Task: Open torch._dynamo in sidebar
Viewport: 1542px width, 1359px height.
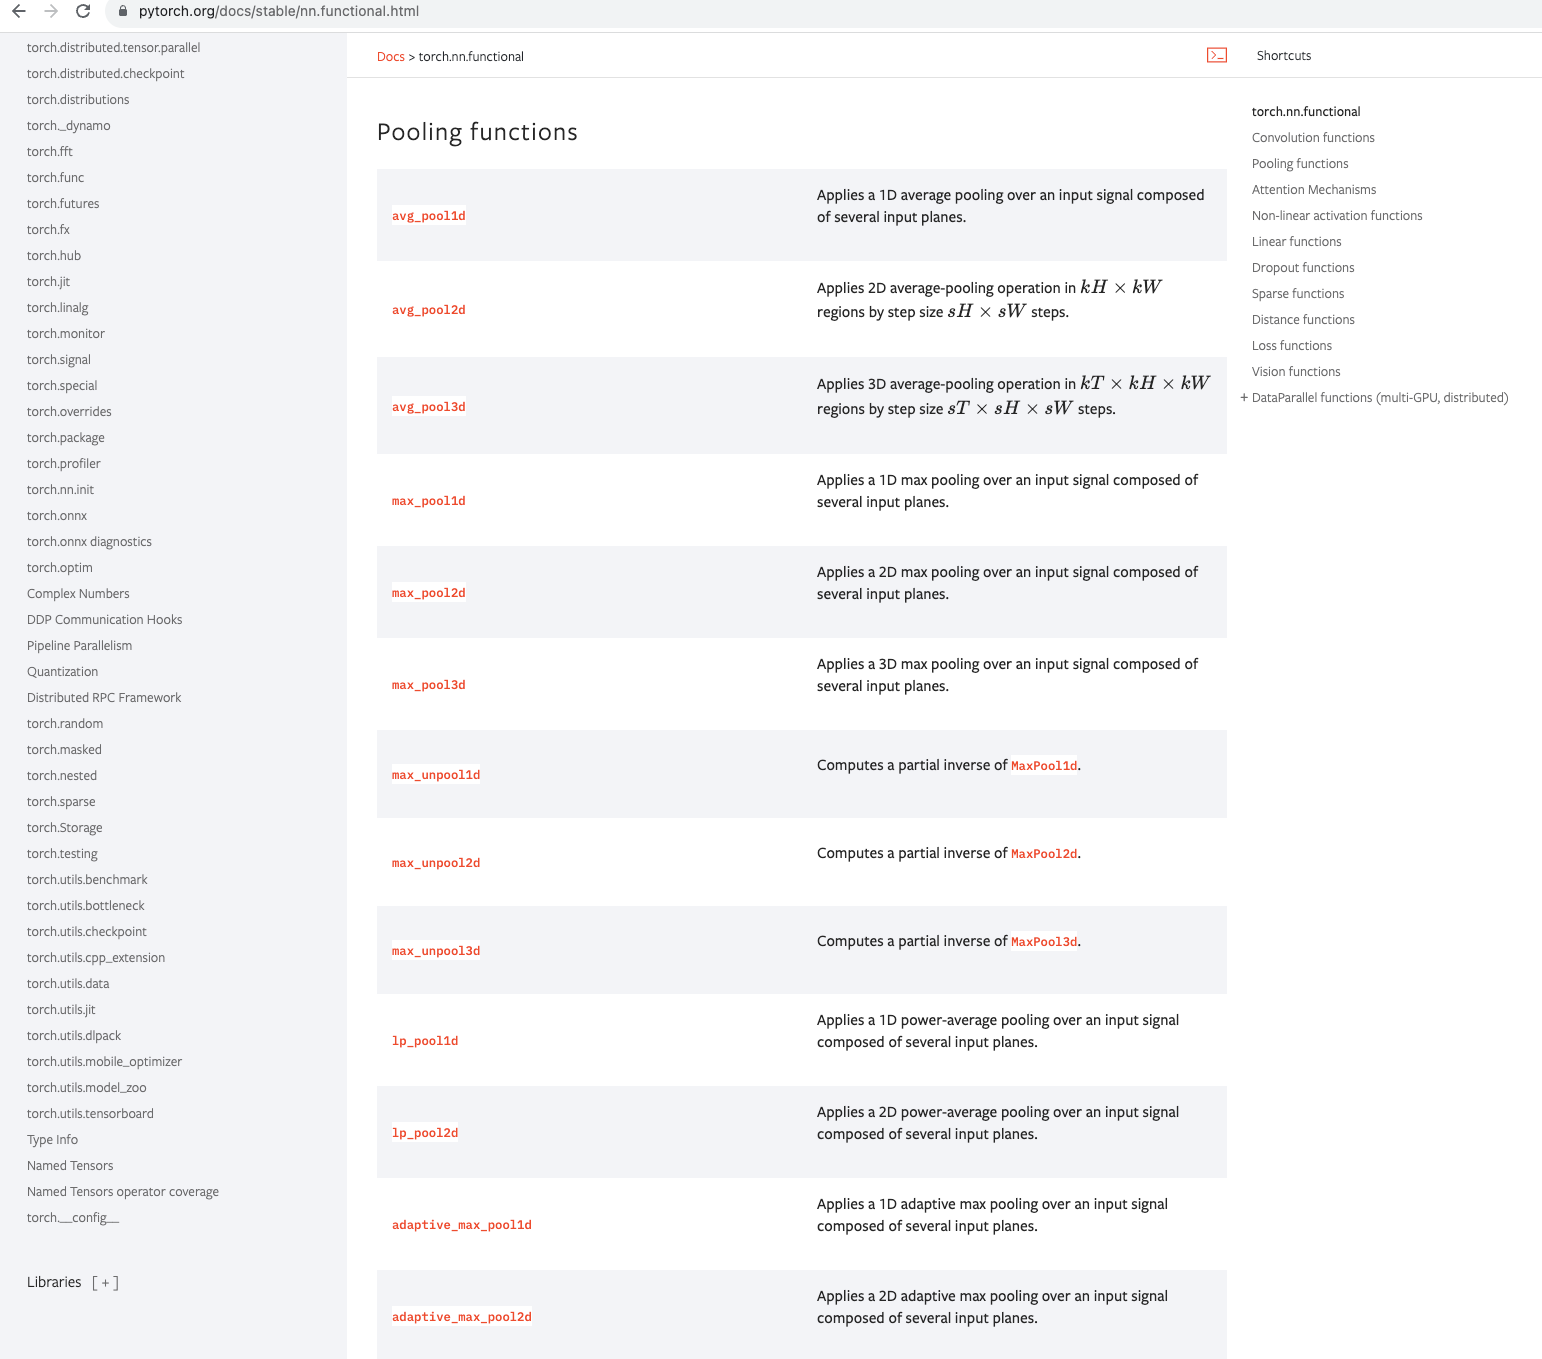Action: click(x=69, y=126)
